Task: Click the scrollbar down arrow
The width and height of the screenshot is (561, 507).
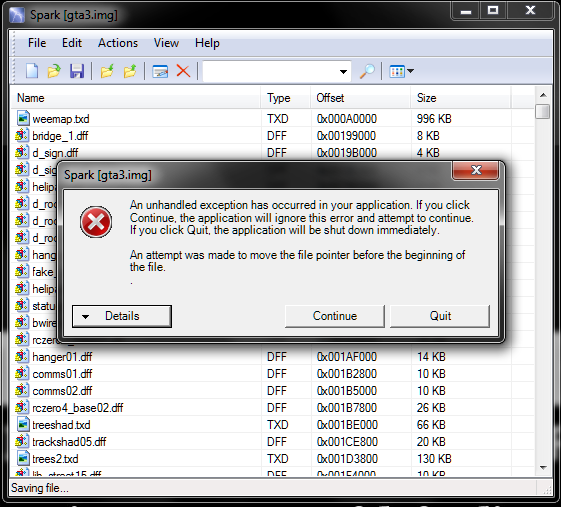Action: [543, 468]
